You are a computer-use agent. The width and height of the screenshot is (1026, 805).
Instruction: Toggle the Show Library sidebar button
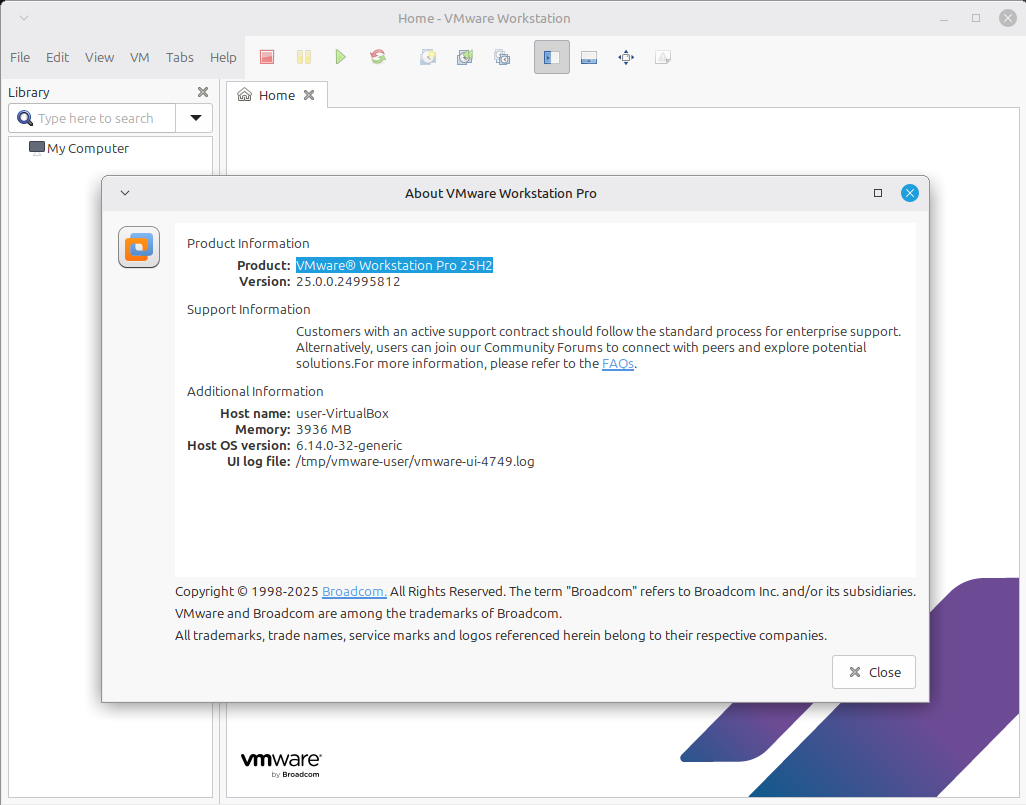pyautogui.click(x=551, y=57)
